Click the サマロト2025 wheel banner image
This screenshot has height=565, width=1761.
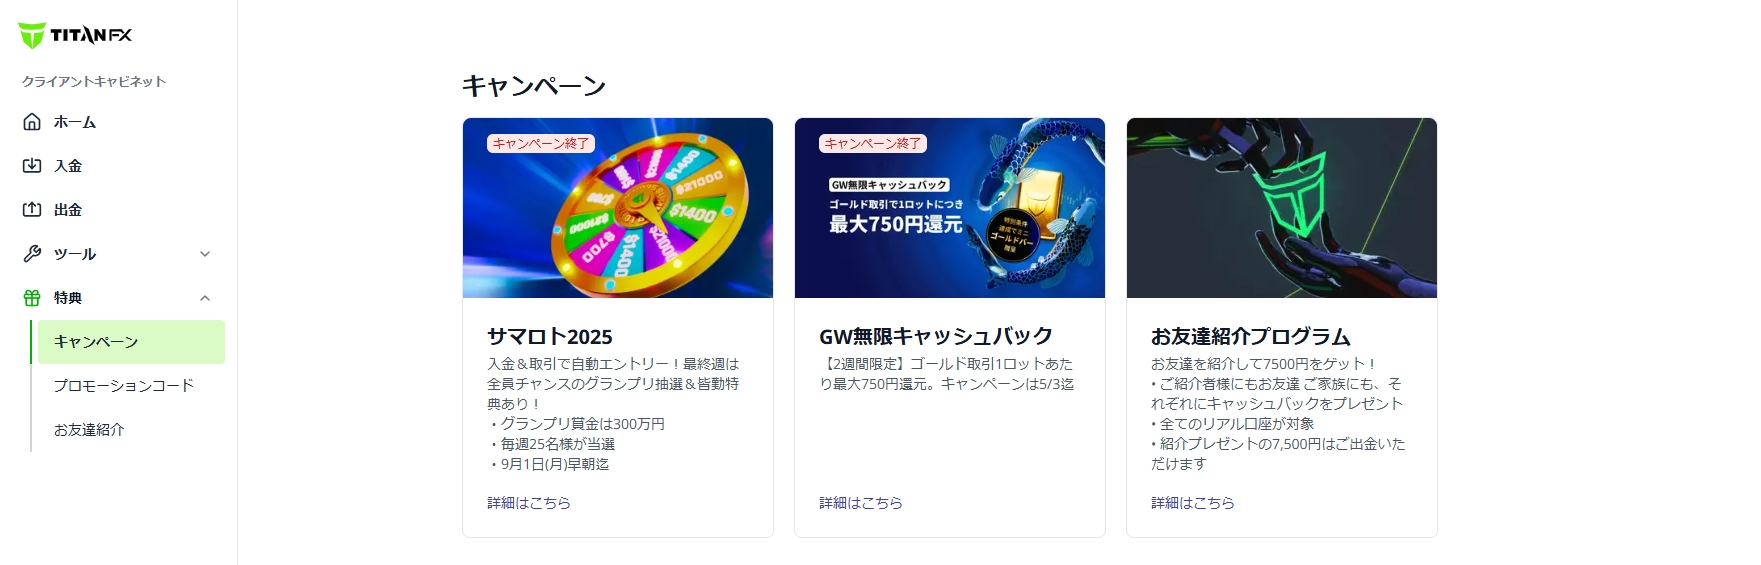(618, 208)
